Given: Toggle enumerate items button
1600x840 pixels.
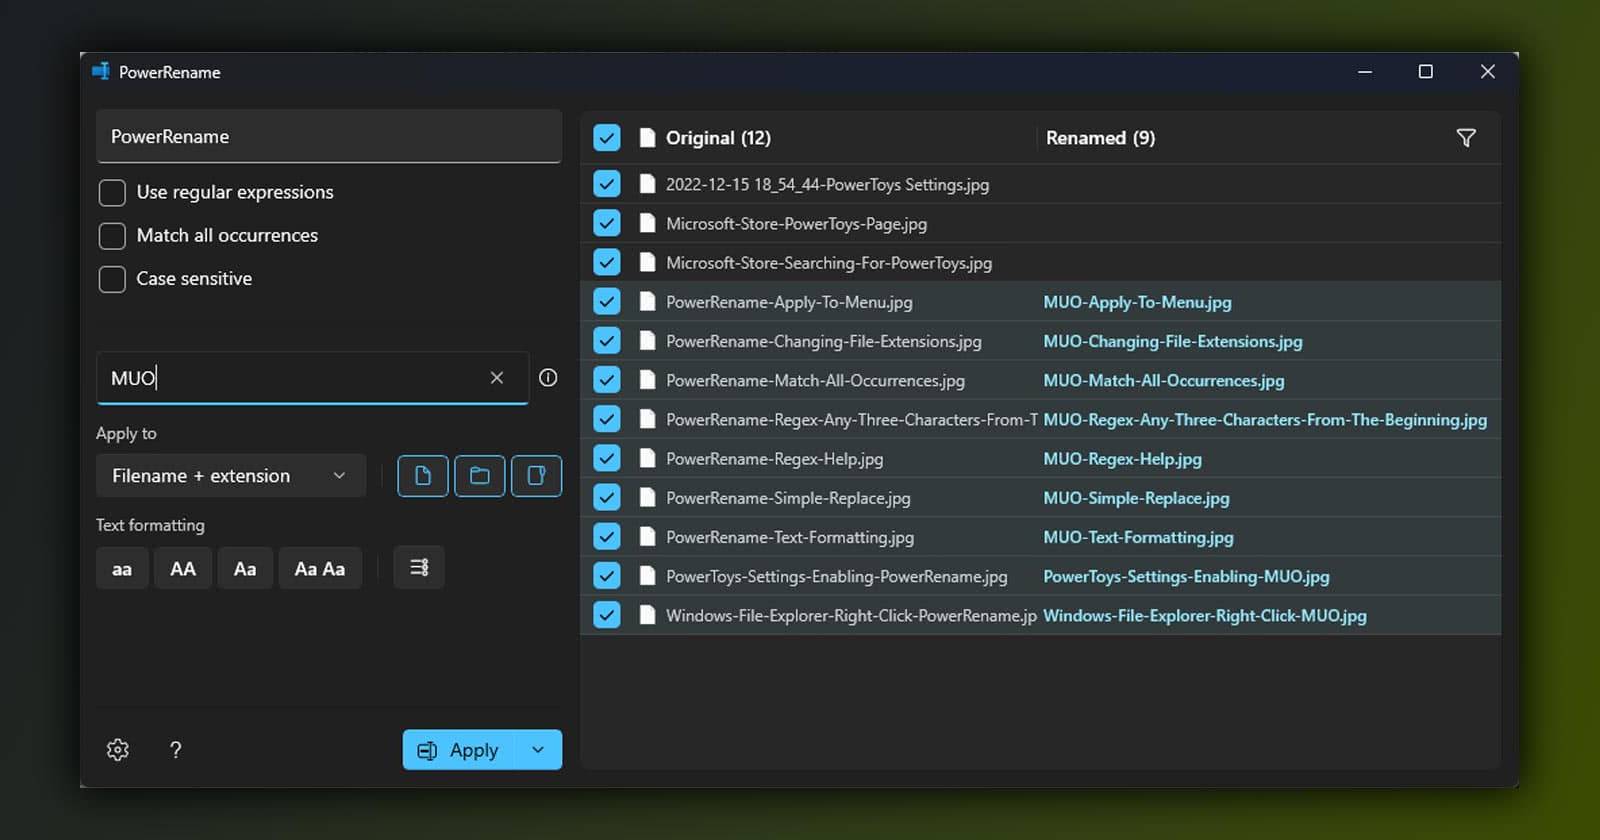Looking at the screenshot, I should click(x=419, y=568).
